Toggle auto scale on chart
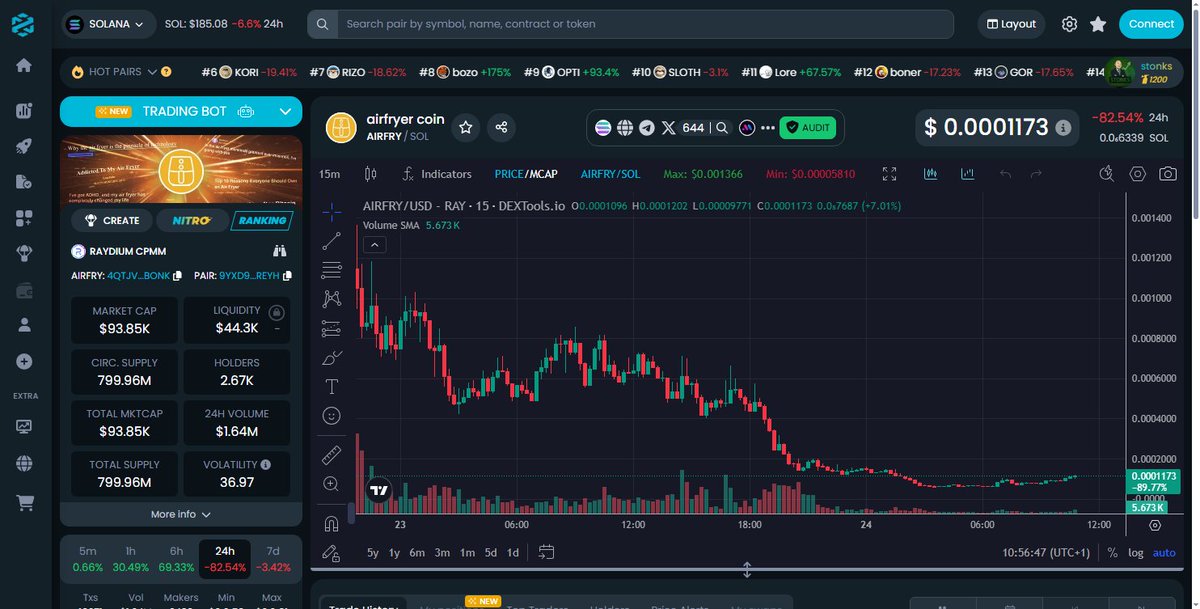Viewport: 1200px width, 609px height. point(1164,552)
